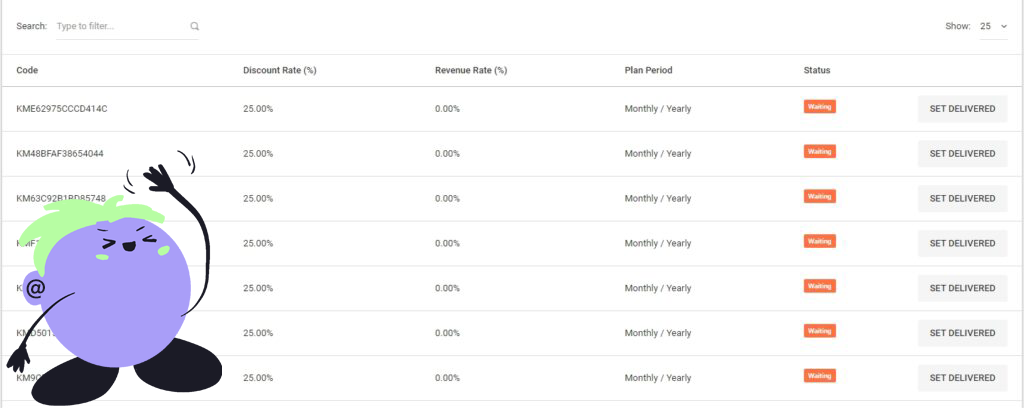Click the search magnifier icon
This screenshot has width=1024, height=408.
pyautogui.click(x=194, y=26)
